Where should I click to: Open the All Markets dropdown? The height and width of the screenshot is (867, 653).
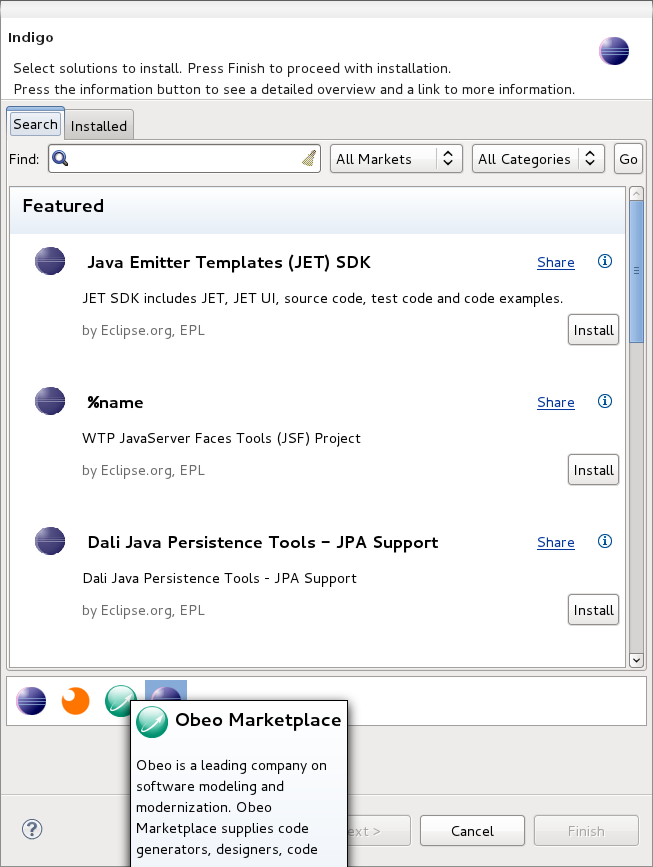tap(396, 159)
